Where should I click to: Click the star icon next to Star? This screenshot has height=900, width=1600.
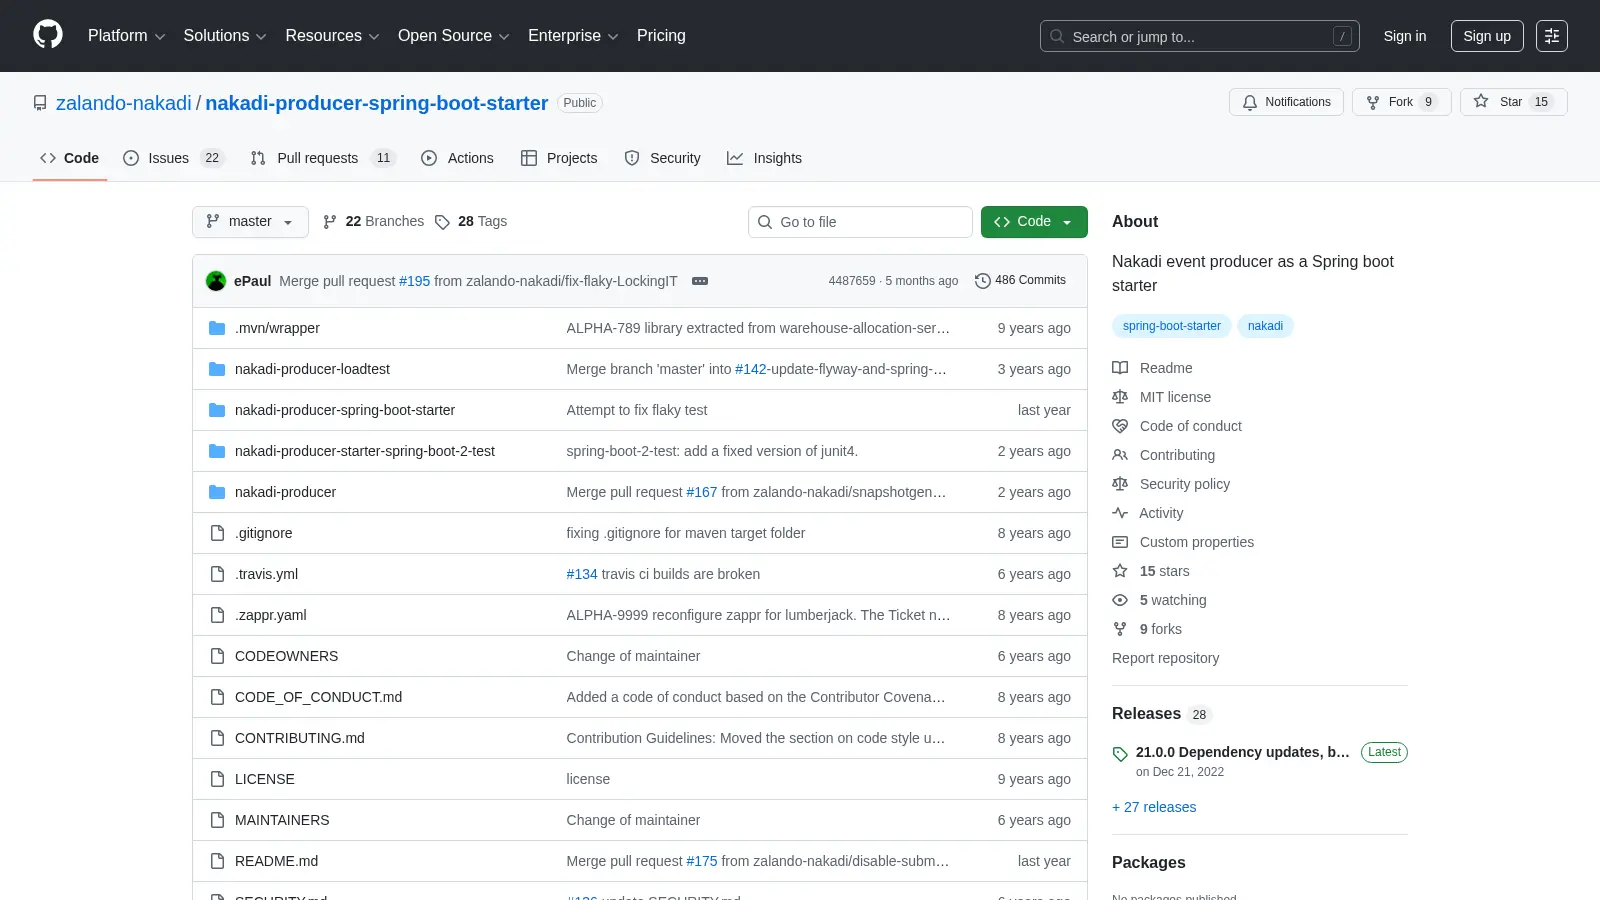[1481, 101]
